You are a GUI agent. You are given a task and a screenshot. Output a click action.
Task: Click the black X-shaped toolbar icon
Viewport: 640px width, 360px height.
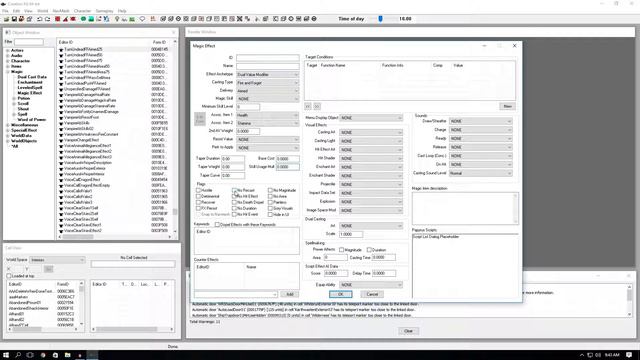coord(240,19)
